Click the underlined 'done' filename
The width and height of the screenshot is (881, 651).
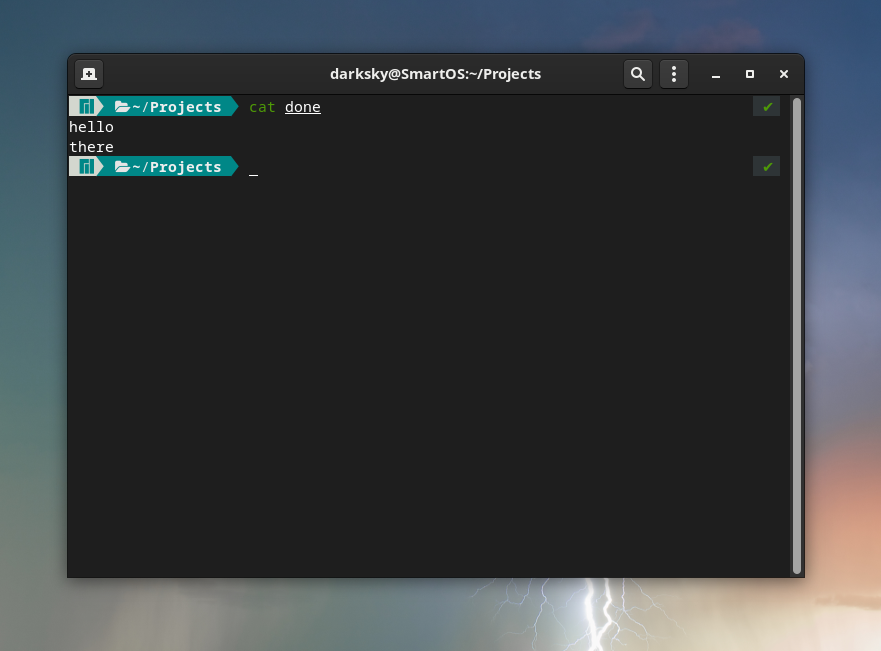(303, 107)
